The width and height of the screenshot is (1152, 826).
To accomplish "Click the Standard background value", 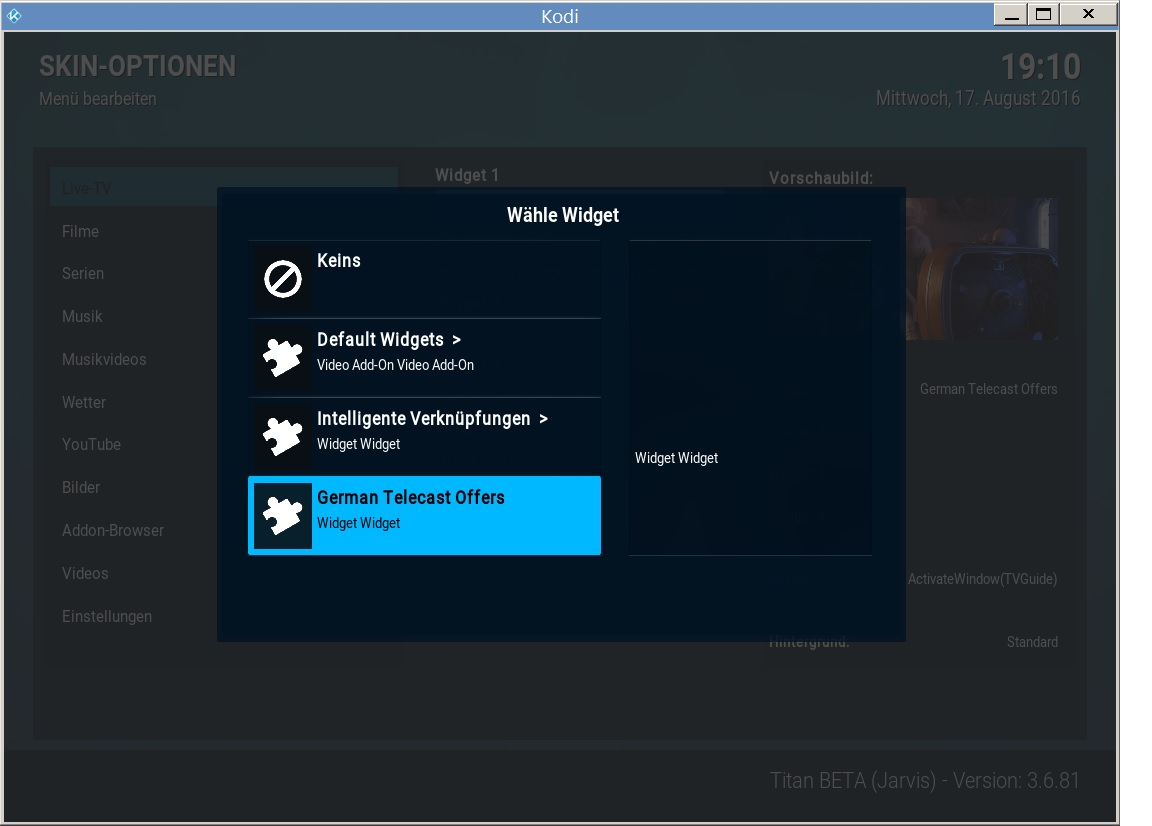I will point(1032,642).
